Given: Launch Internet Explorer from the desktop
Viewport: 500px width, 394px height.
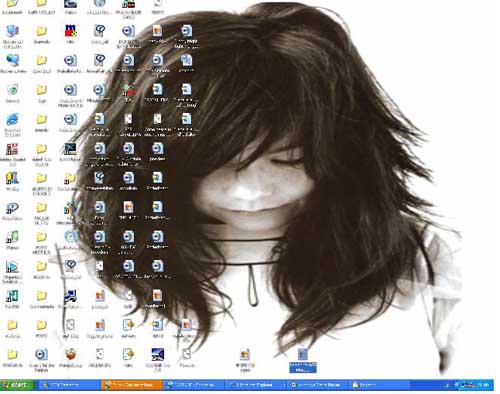Looking at the screenshot, I should 12,119.
